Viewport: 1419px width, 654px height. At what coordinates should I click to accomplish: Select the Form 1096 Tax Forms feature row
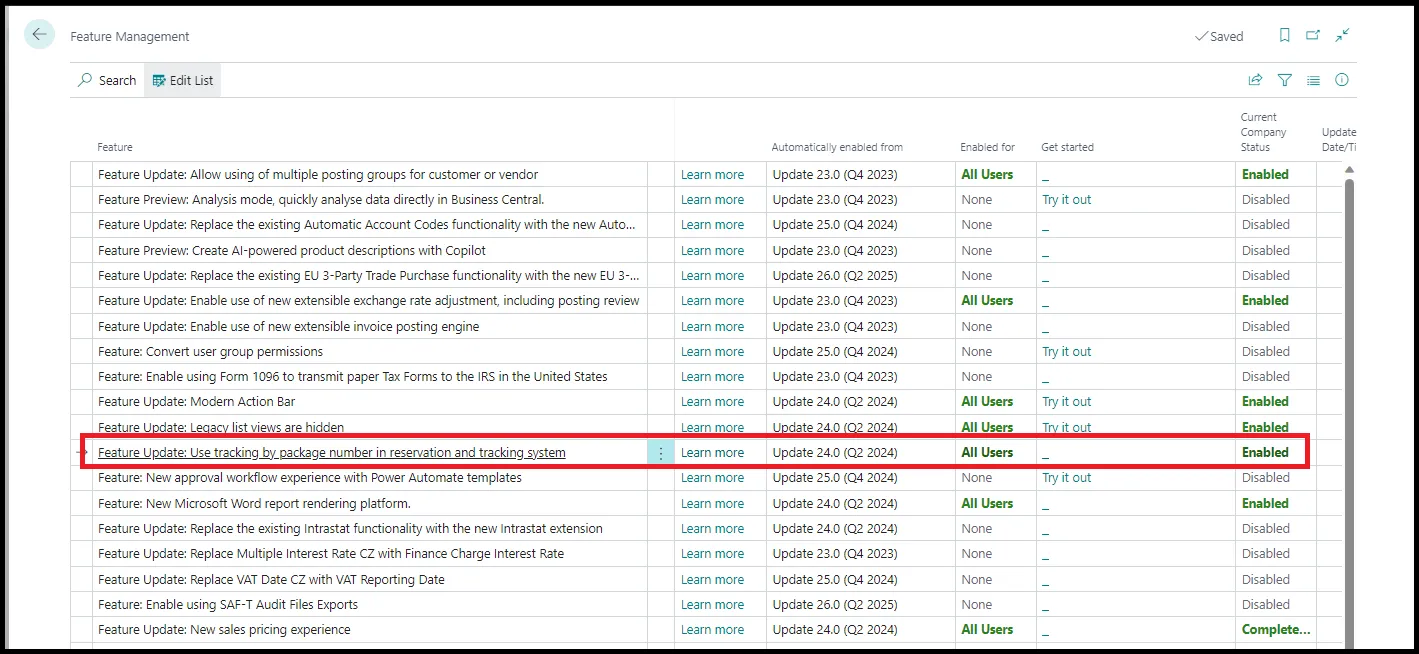[x=353, y=377]
